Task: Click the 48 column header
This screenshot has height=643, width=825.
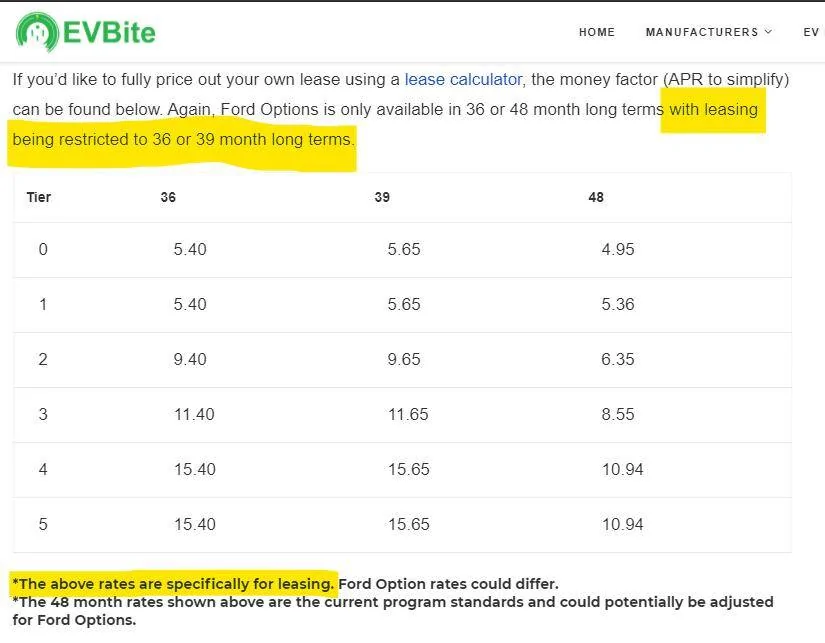Action: pyautogui.click(x=596, y=197)
